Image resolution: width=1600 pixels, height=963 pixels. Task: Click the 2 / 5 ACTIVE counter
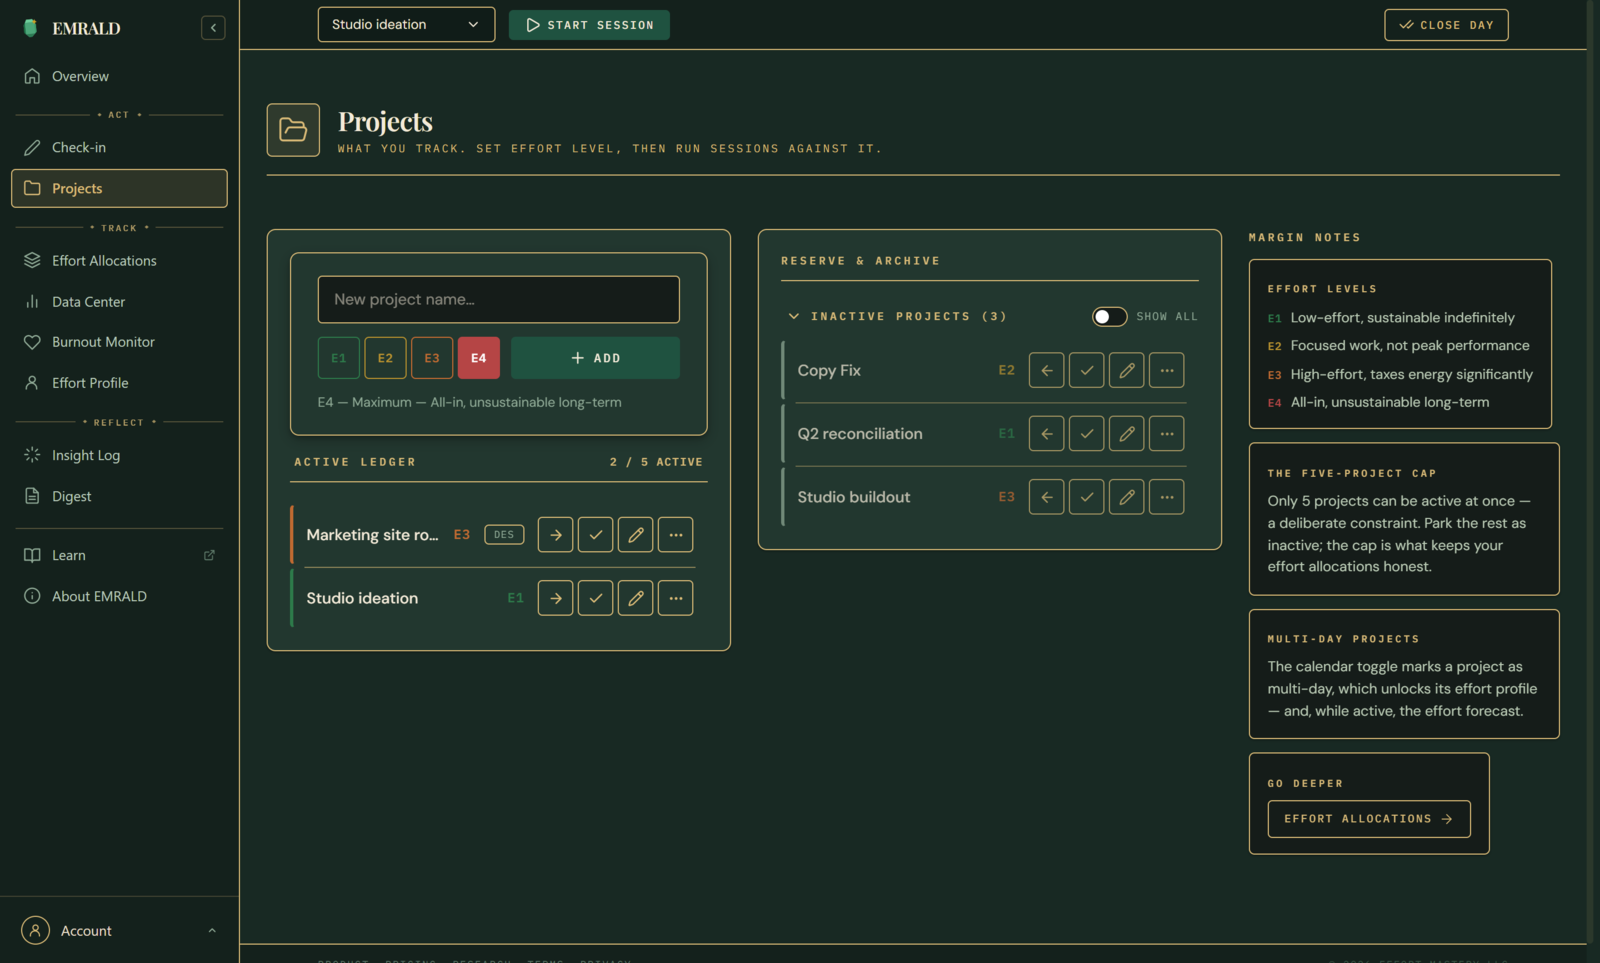point(656,462)
